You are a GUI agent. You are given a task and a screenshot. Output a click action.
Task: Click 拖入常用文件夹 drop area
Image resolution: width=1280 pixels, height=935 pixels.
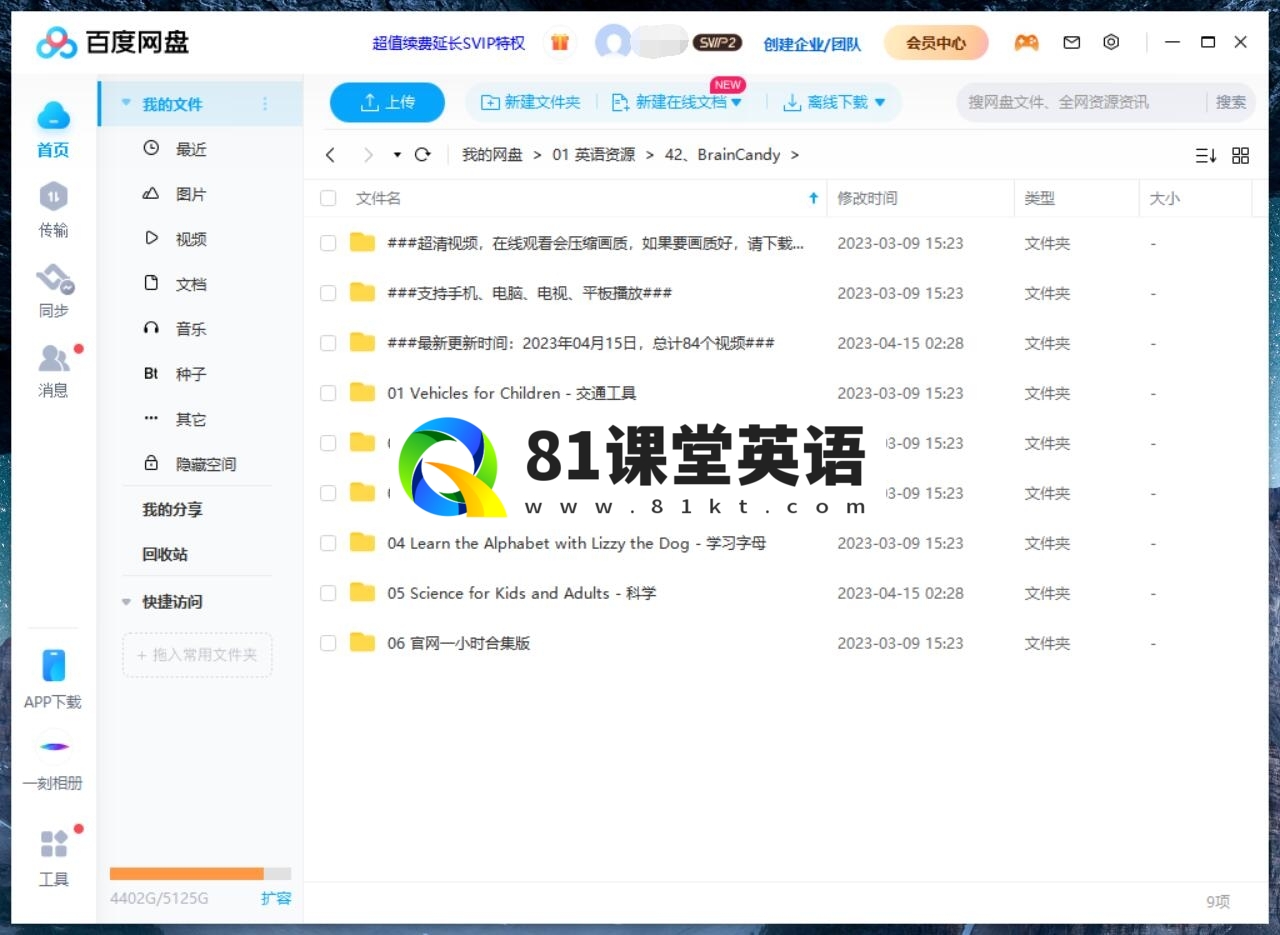click(x=197, y=655)
